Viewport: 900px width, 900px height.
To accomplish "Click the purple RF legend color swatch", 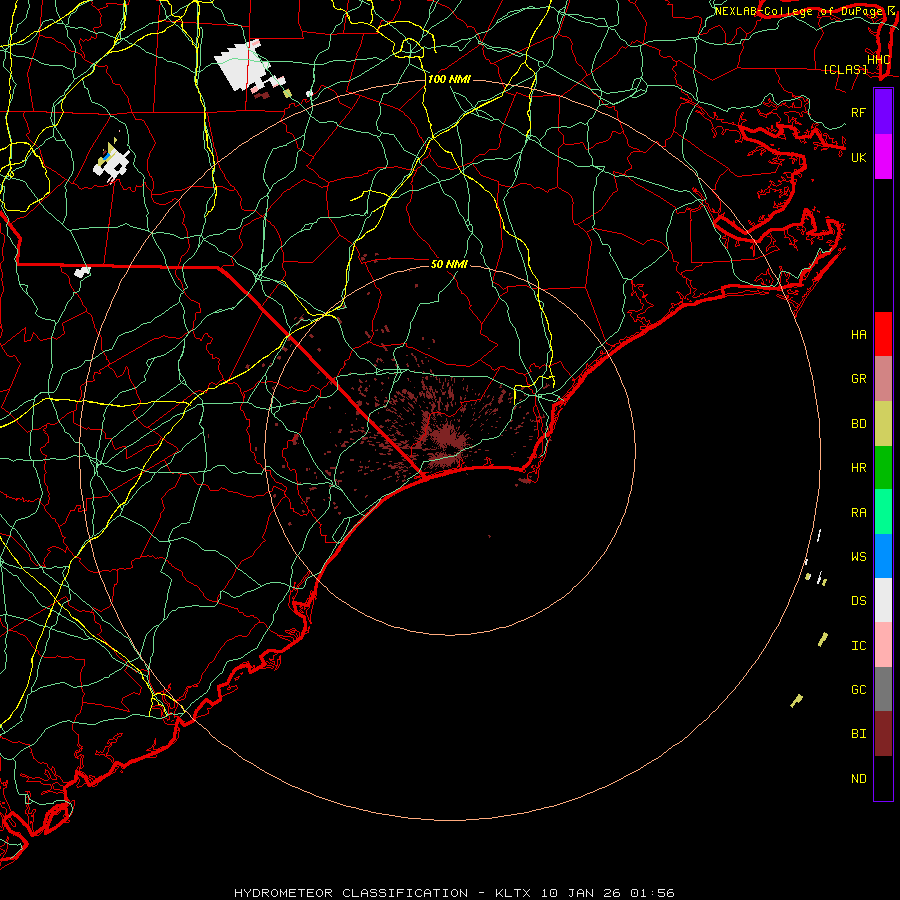I will point(883,112).
